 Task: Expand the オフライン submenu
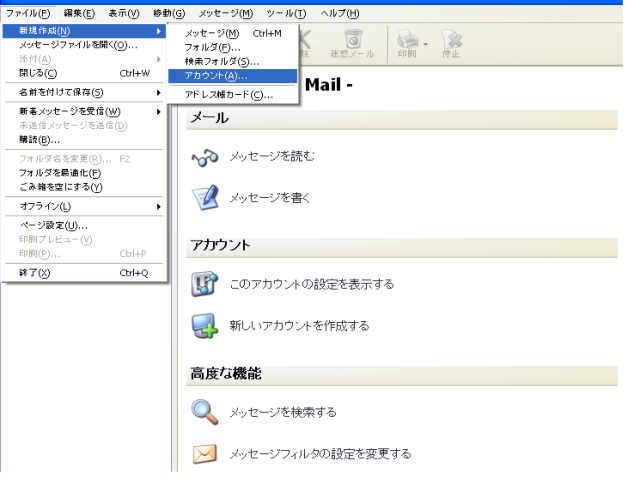(82, 206)
